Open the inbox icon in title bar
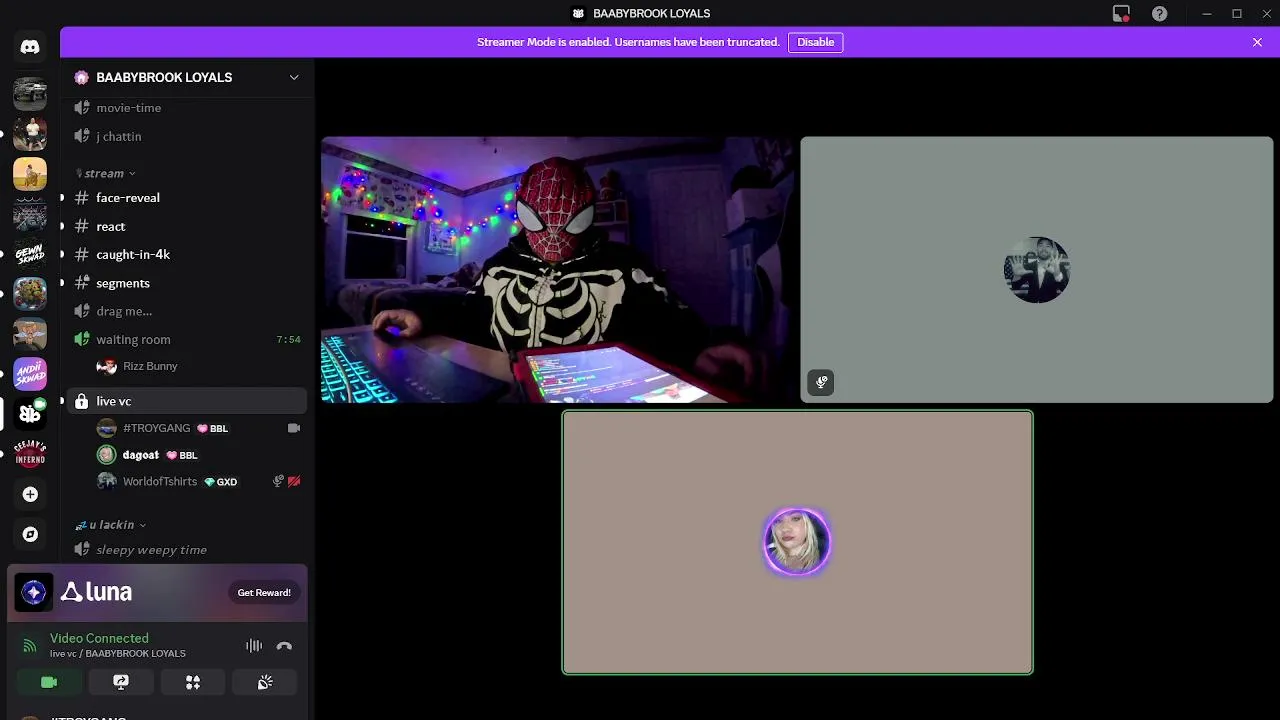The image size is (1280, 720). 1121,14
